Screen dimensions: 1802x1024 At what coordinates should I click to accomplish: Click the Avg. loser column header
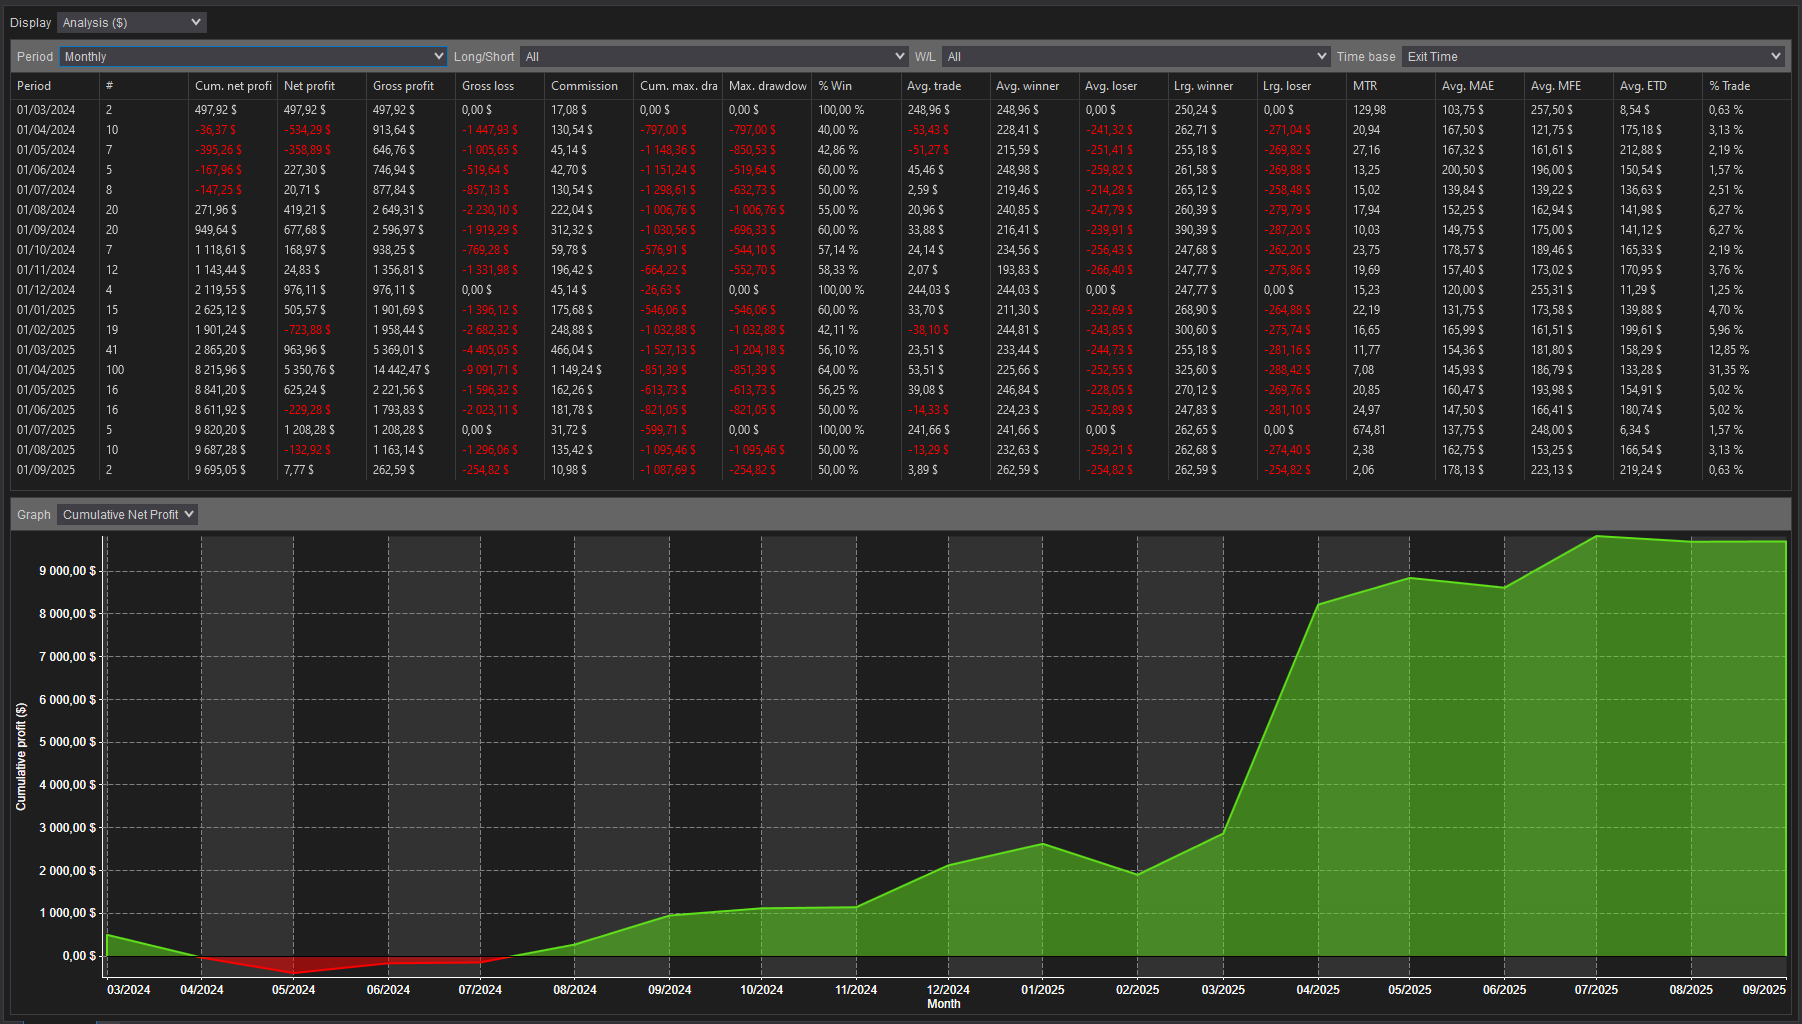pyautogui.click(x=1122, y=86)
